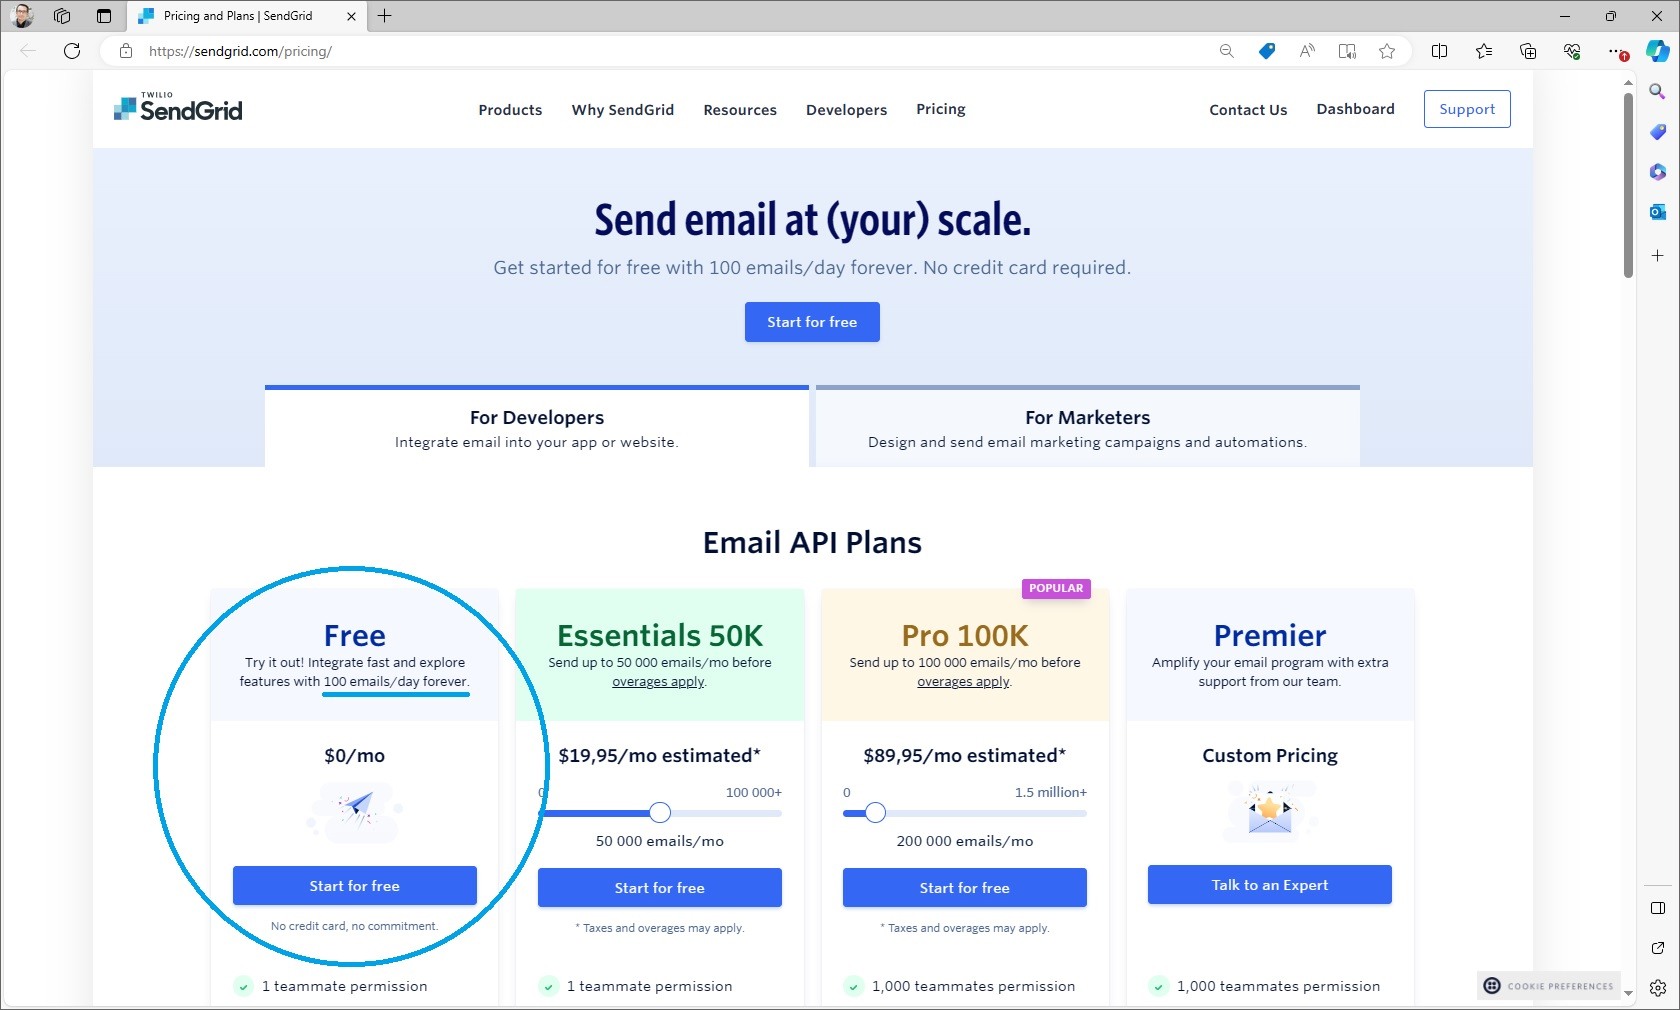Click Essentials overages apply link
Viewport: 1680px width, 1010px height.
coord(659,682)
